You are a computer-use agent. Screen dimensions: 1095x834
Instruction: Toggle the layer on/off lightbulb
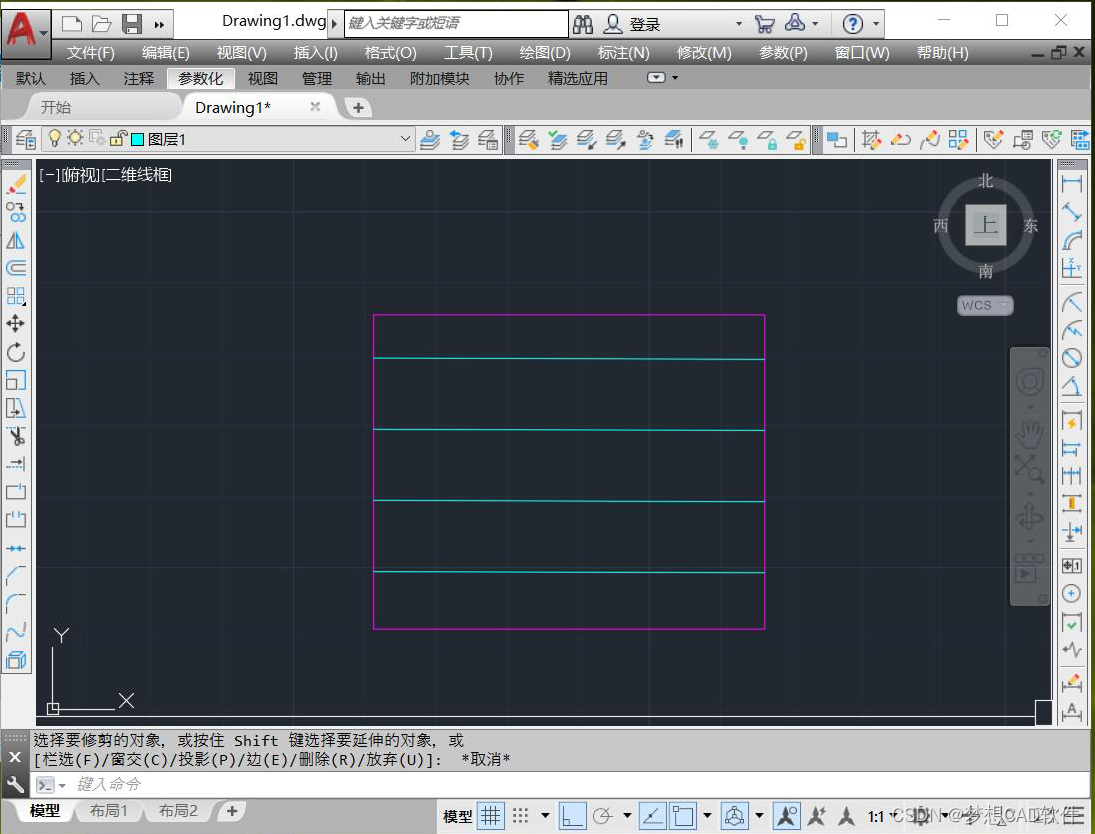pyautogui.click(x=54, y=138)
